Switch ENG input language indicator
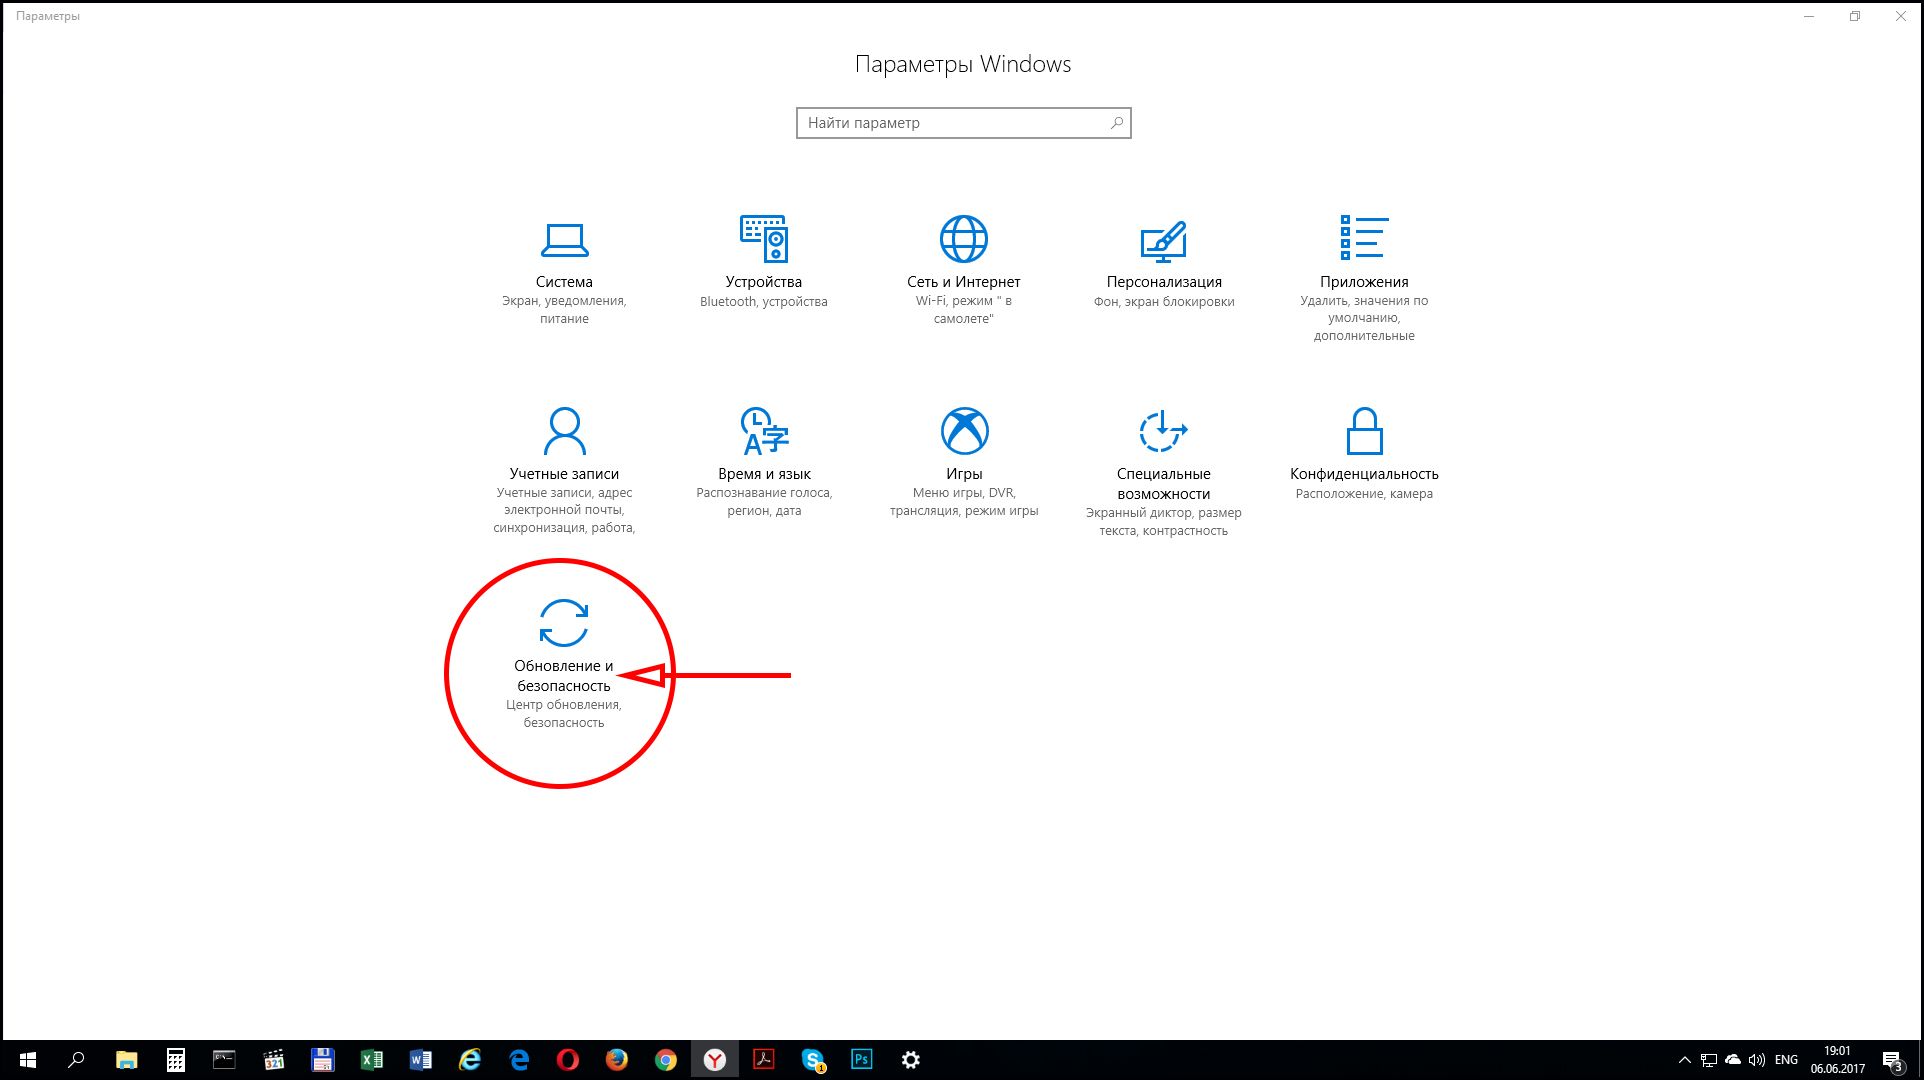 tap(1786, 1060)
